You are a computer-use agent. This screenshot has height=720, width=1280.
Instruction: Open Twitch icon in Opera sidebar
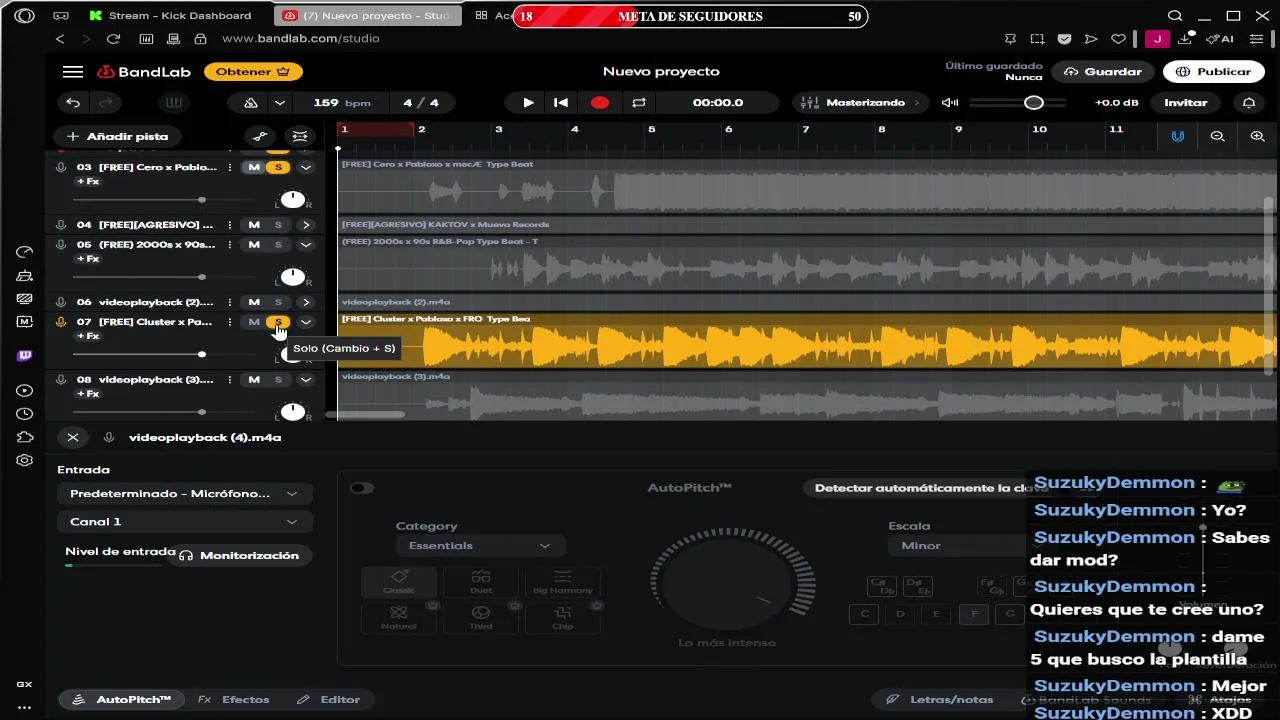(24, 356)
